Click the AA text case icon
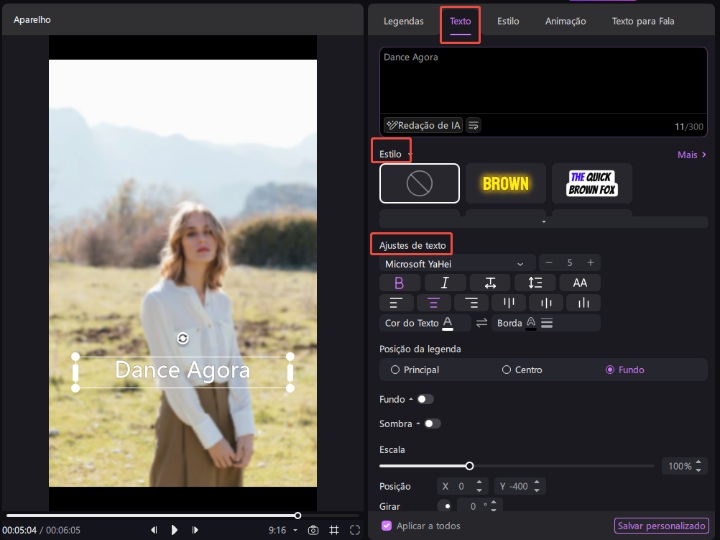 point(580,283)
